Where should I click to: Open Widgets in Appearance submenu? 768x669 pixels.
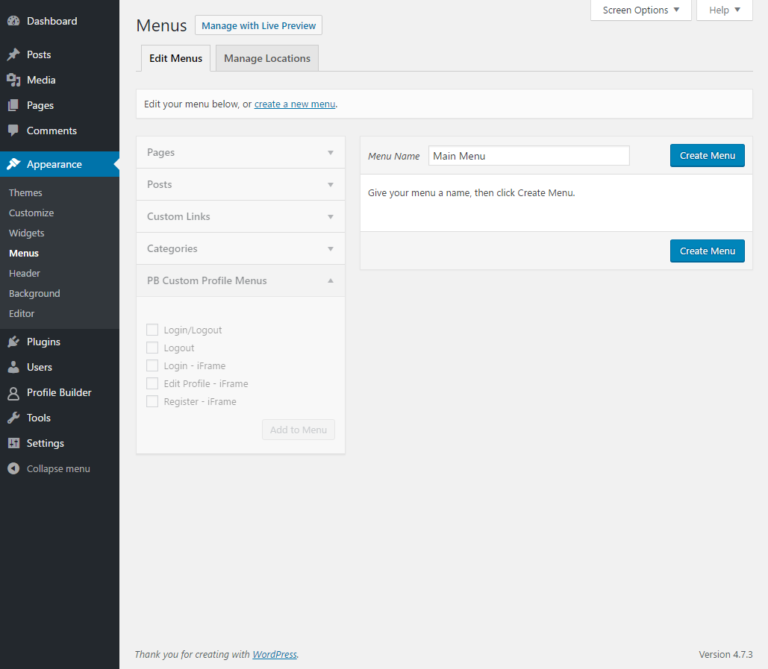click(x=26, y=233)
